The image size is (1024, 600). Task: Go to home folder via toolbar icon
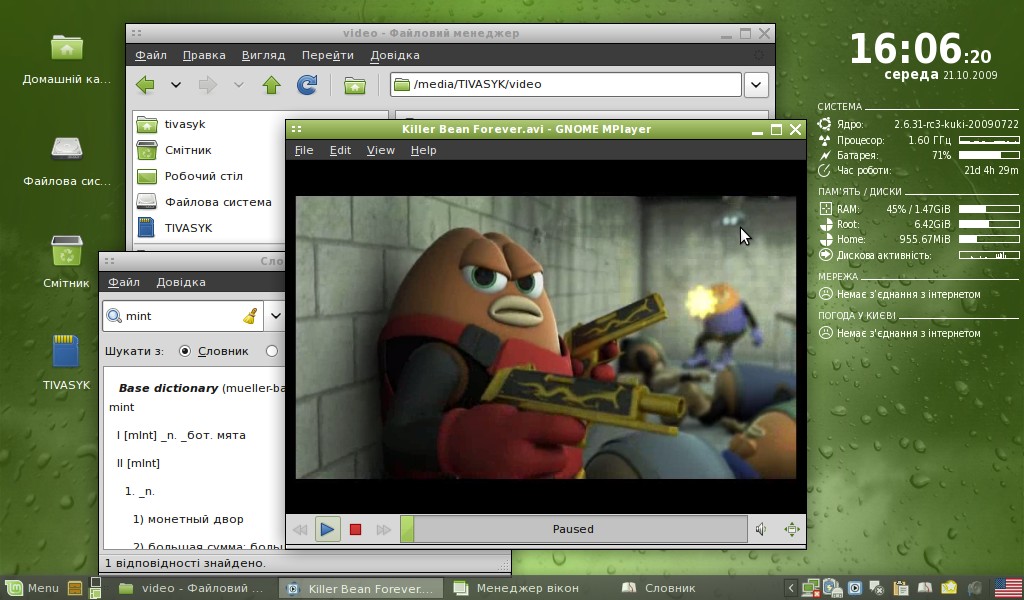(355, 85)
